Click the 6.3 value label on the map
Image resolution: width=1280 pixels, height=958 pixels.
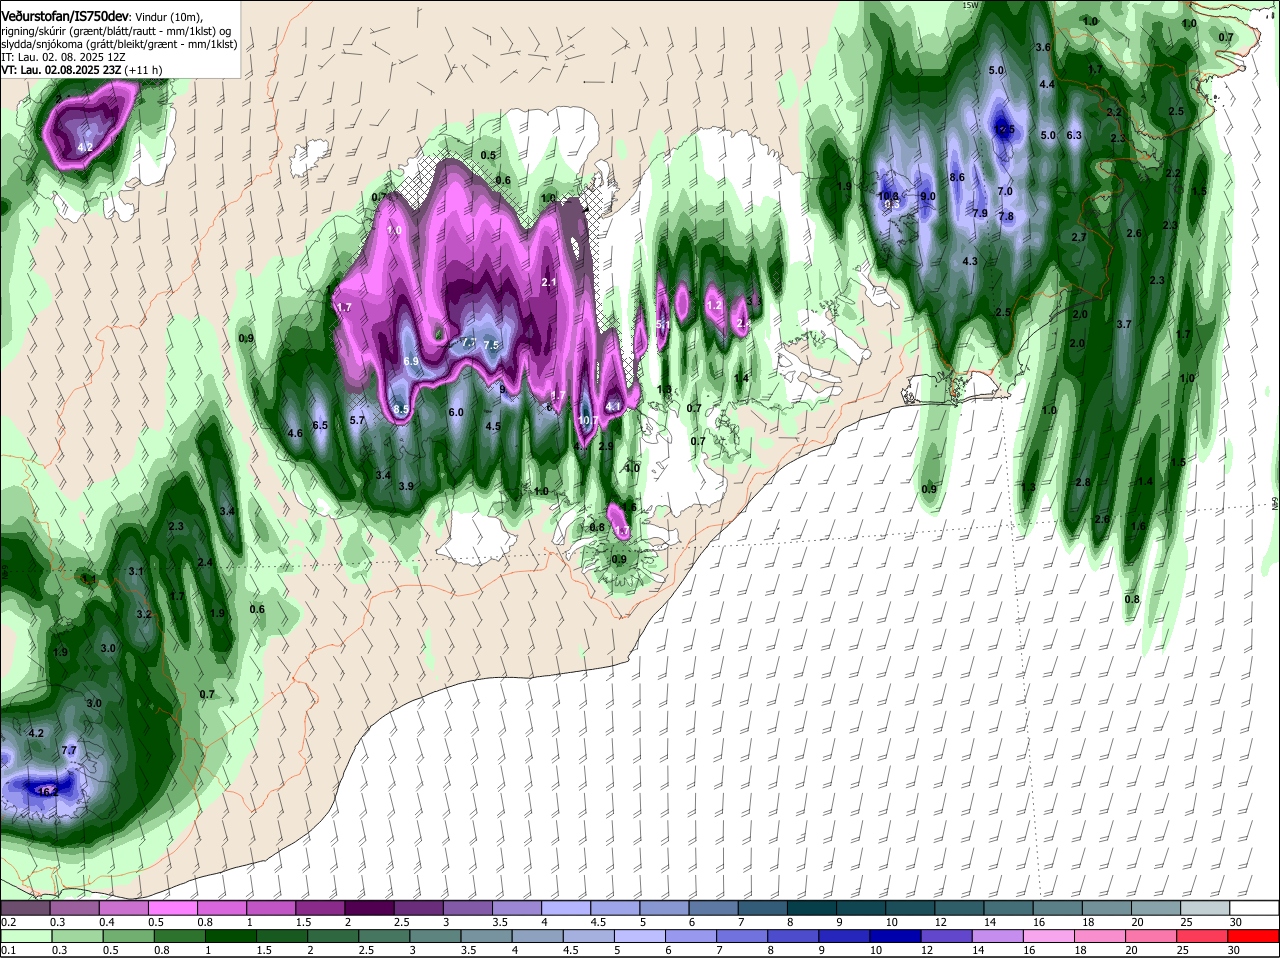[1075, 135]
